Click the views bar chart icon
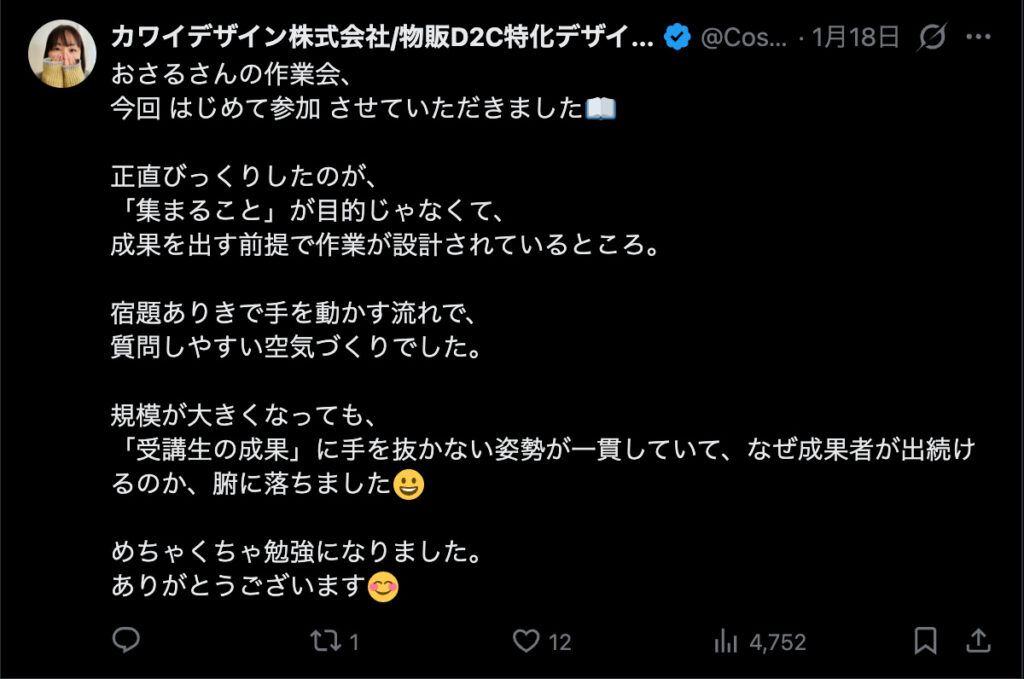Screen dimensions: 1024x679 pos(725,641)
